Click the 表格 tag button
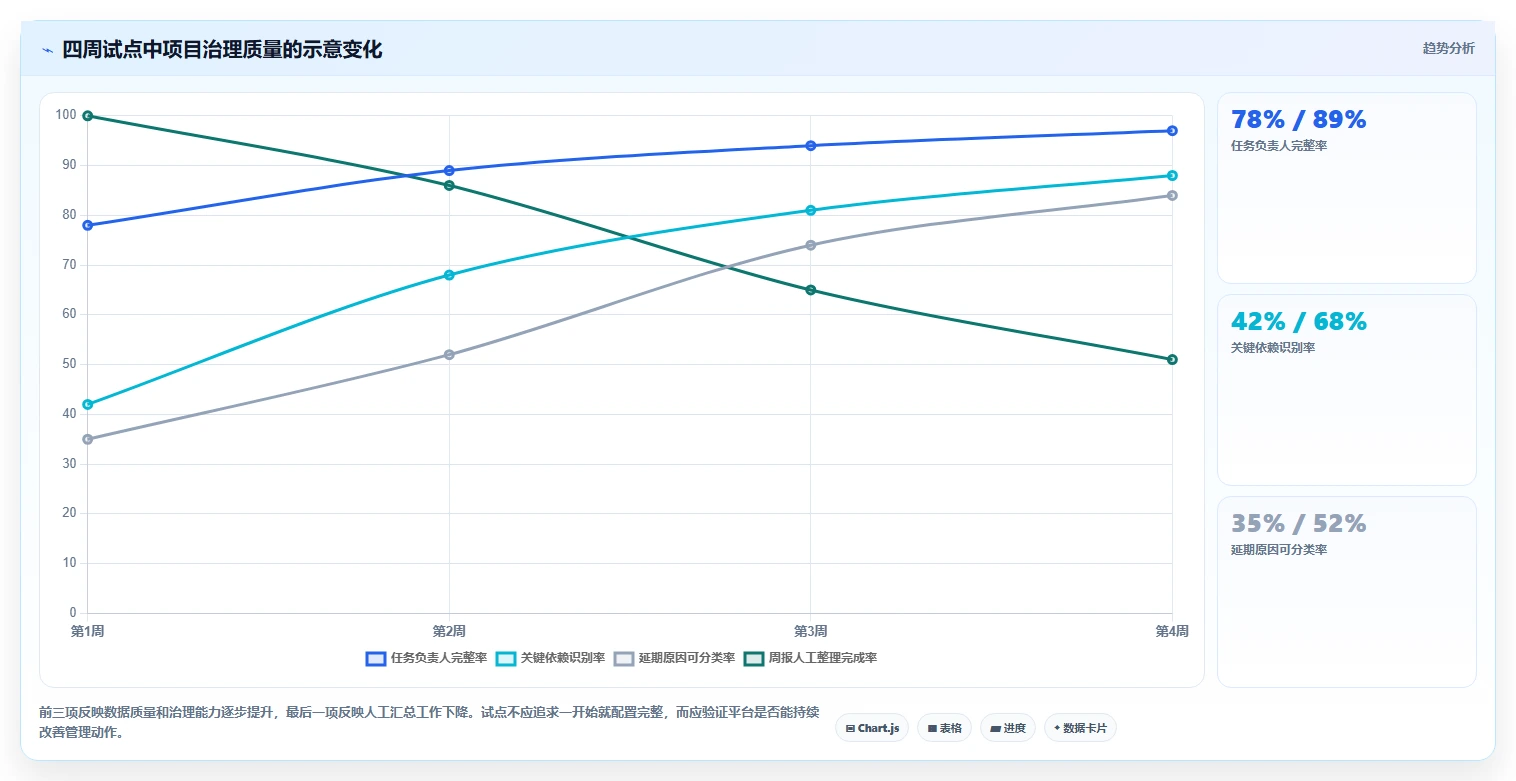 pyautogui.click(x=944, y=728)
